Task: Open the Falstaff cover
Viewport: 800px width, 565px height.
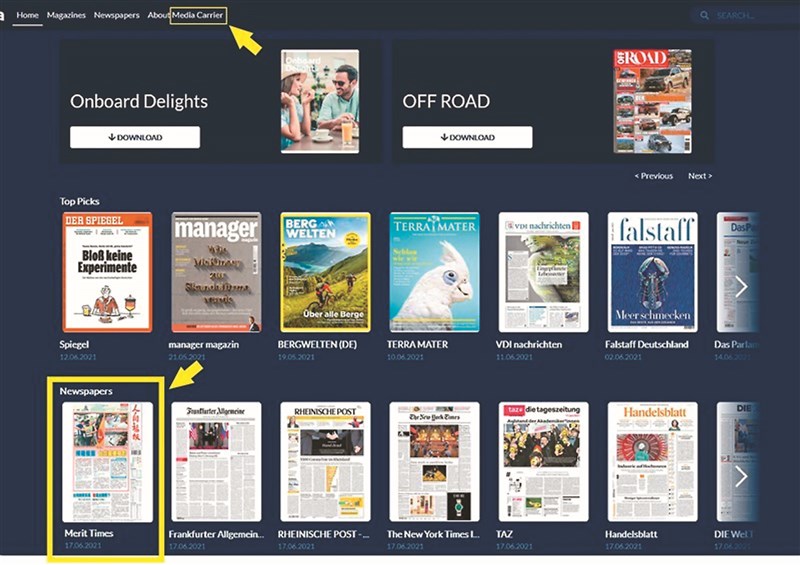Action: (x=653, y=272)
